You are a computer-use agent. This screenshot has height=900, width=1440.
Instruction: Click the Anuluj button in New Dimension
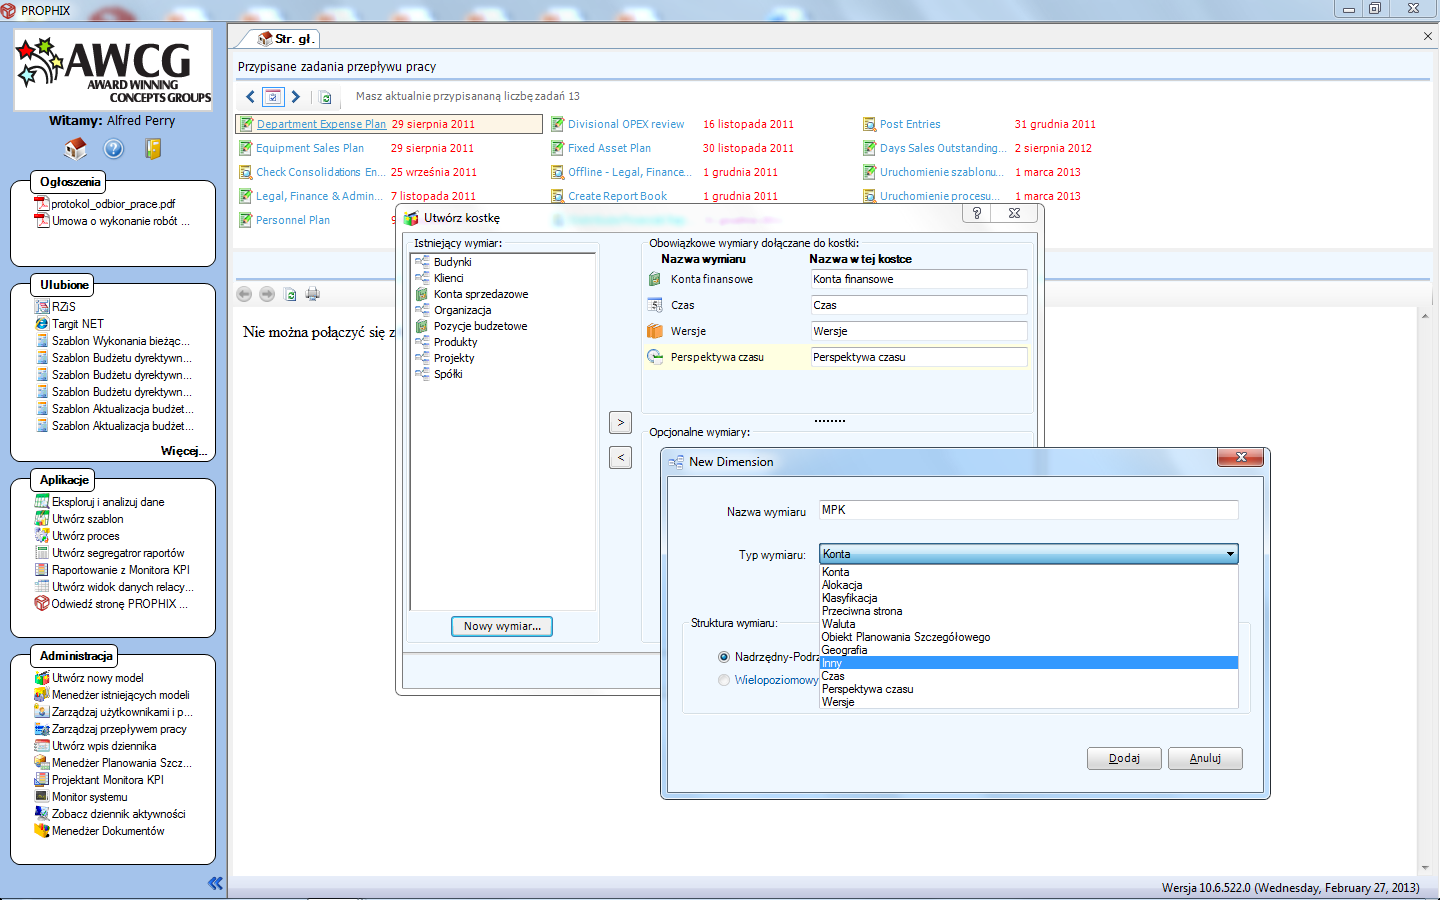[x=1205, y=758]
